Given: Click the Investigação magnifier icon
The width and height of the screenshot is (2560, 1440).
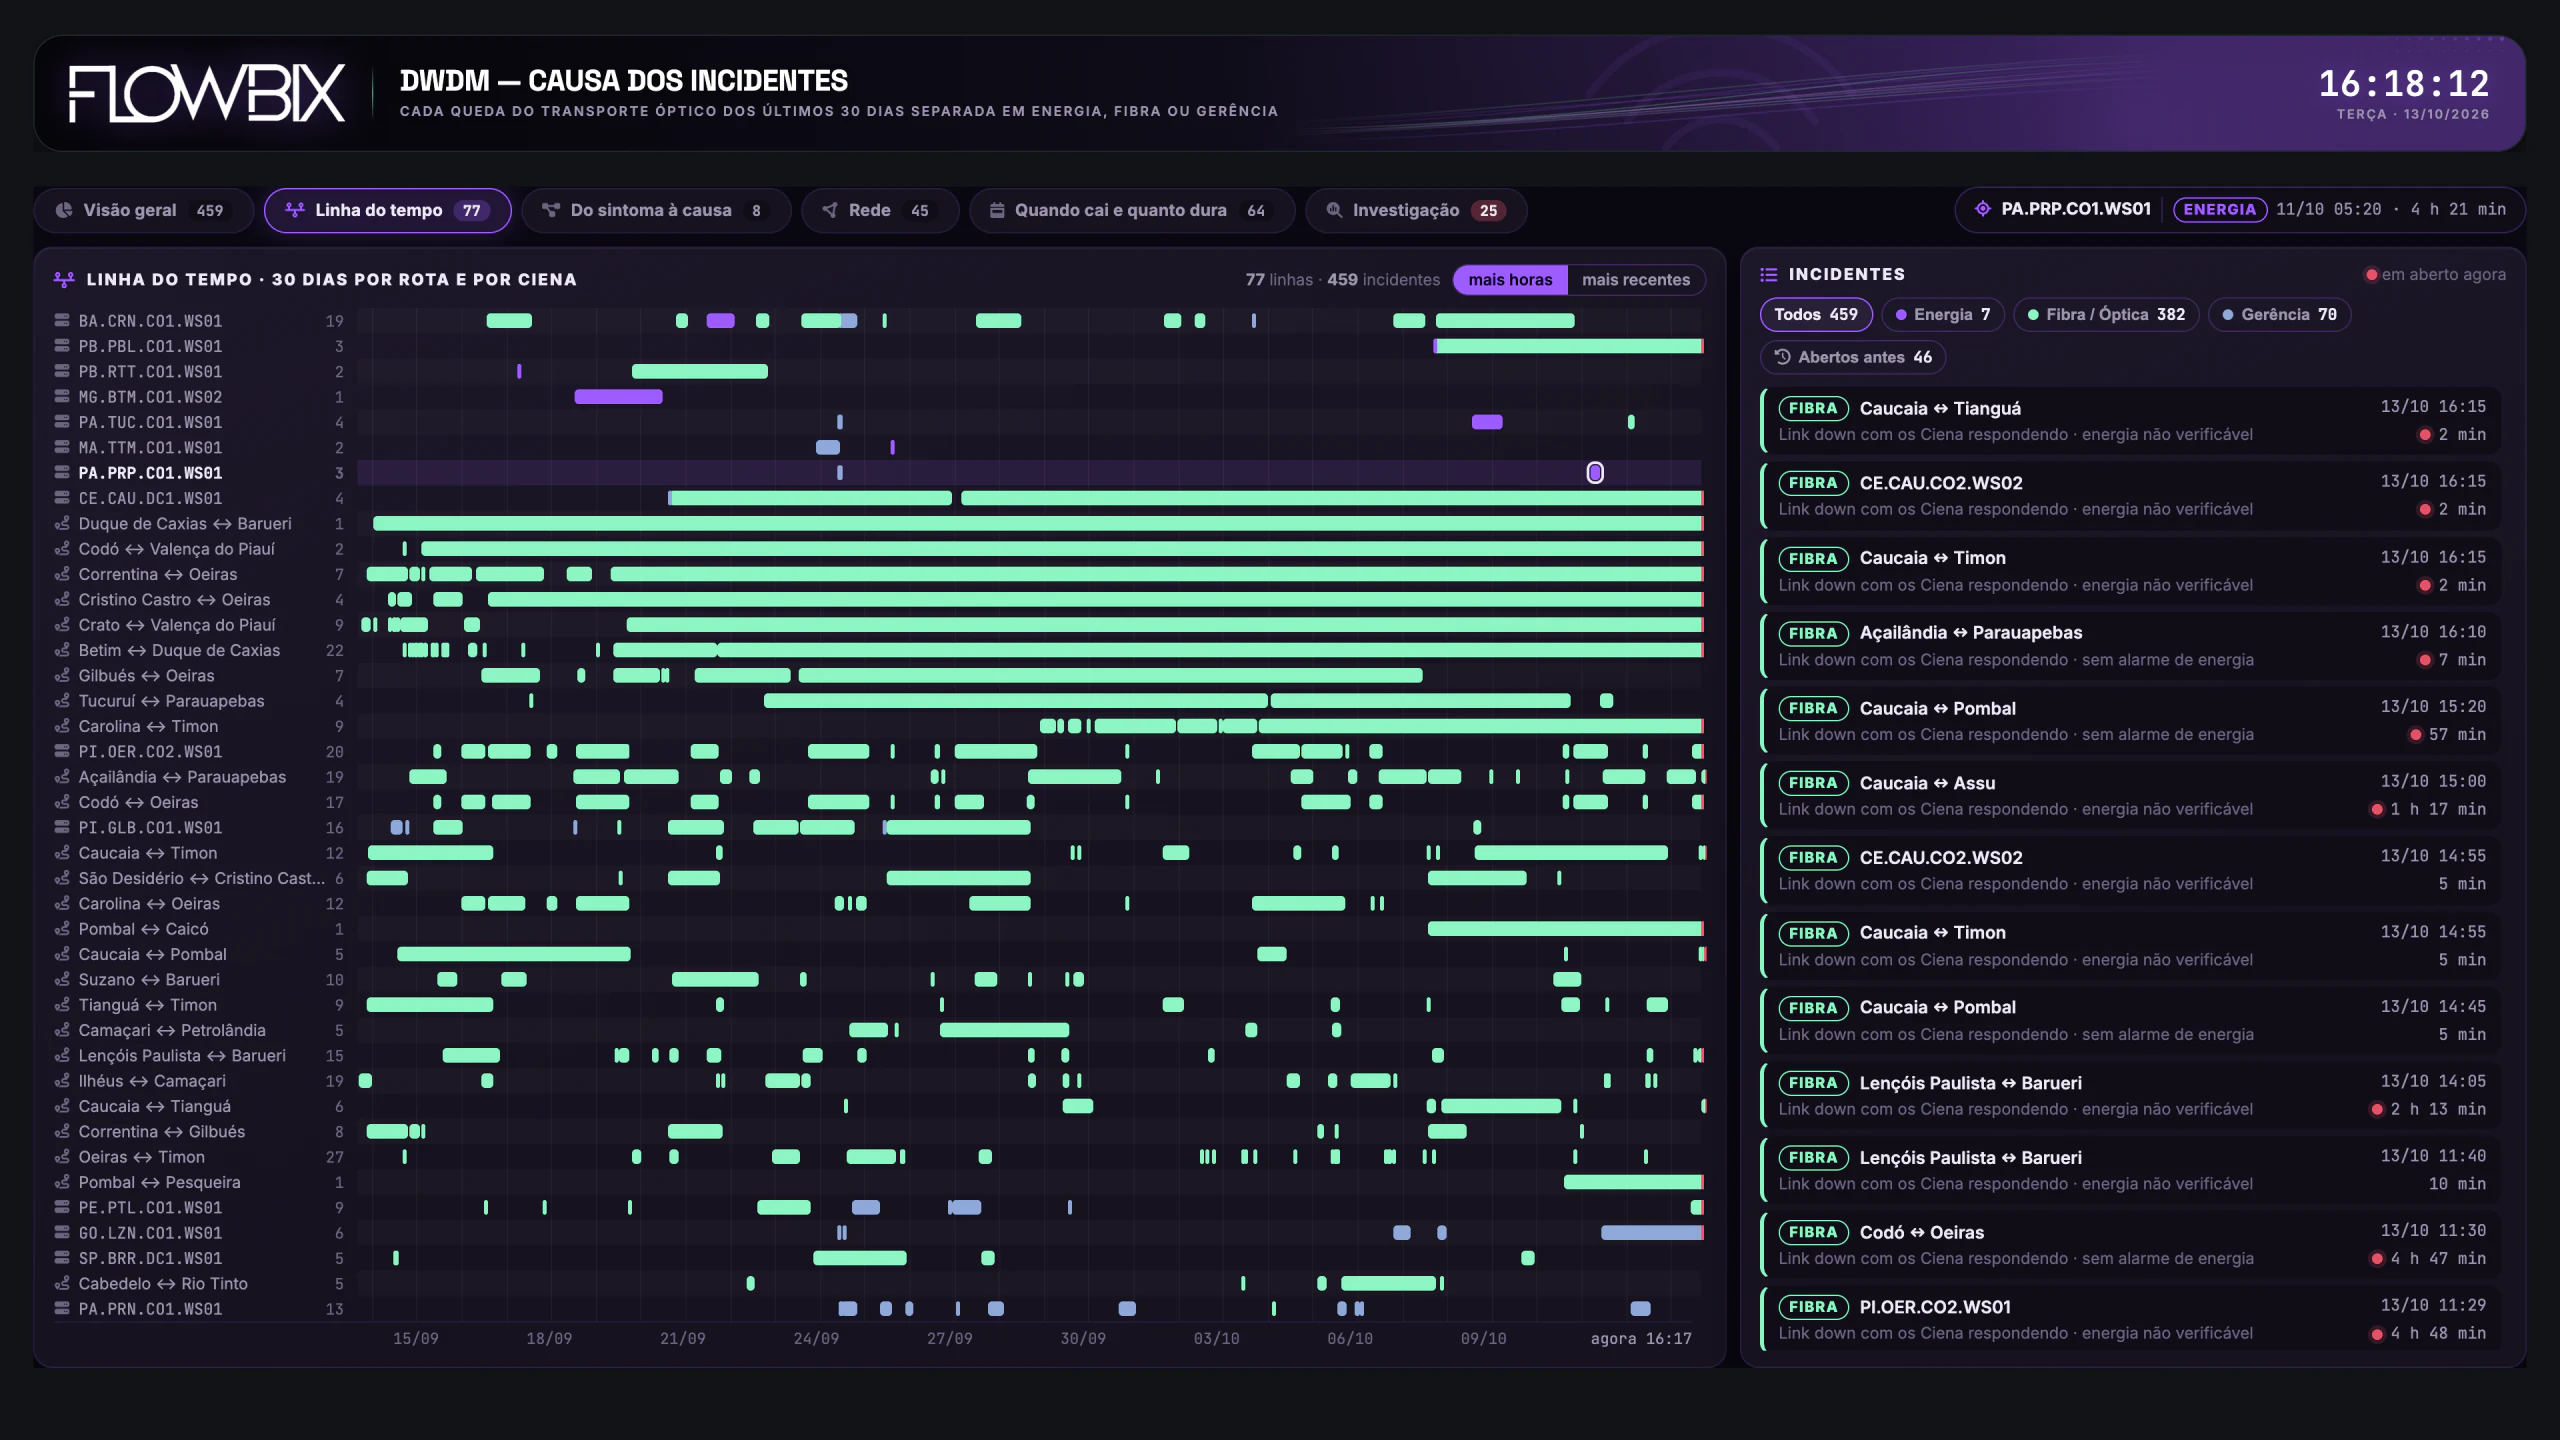Looking at the screenshot, I should (1334, 210).
